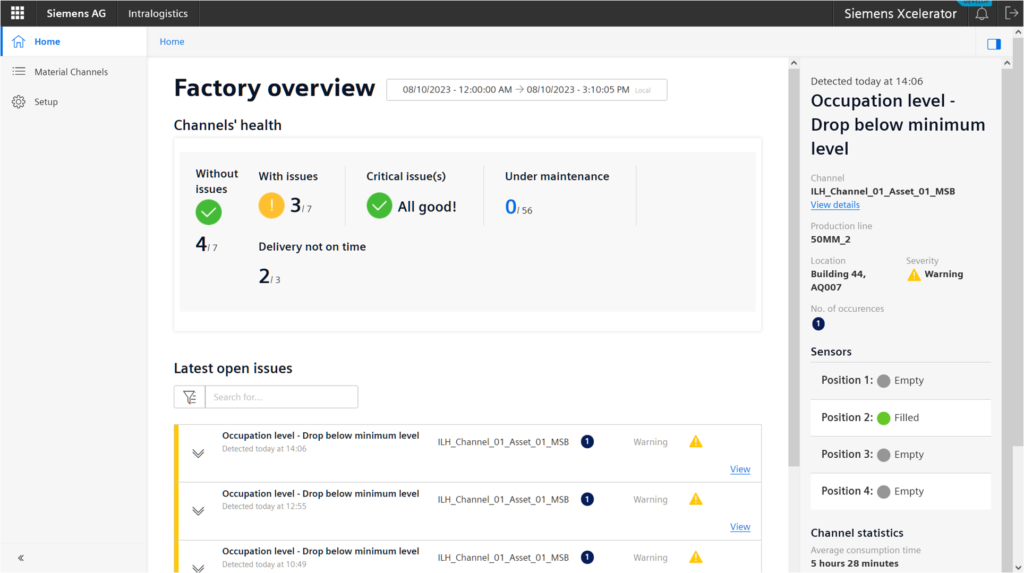Toggle the side panel icon
Image resolution: width=1024 pixels, height=573 pixels.
tap(994, 44)
